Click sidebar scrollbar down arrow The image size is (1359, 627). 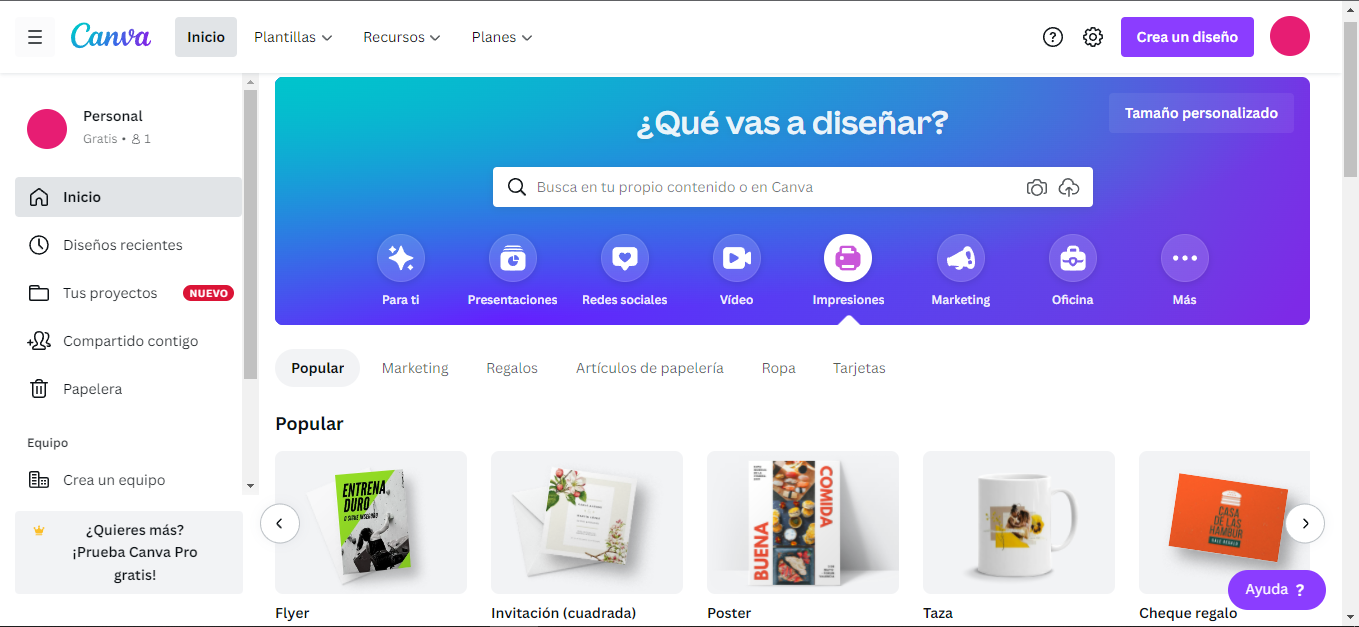coord(250,485)
